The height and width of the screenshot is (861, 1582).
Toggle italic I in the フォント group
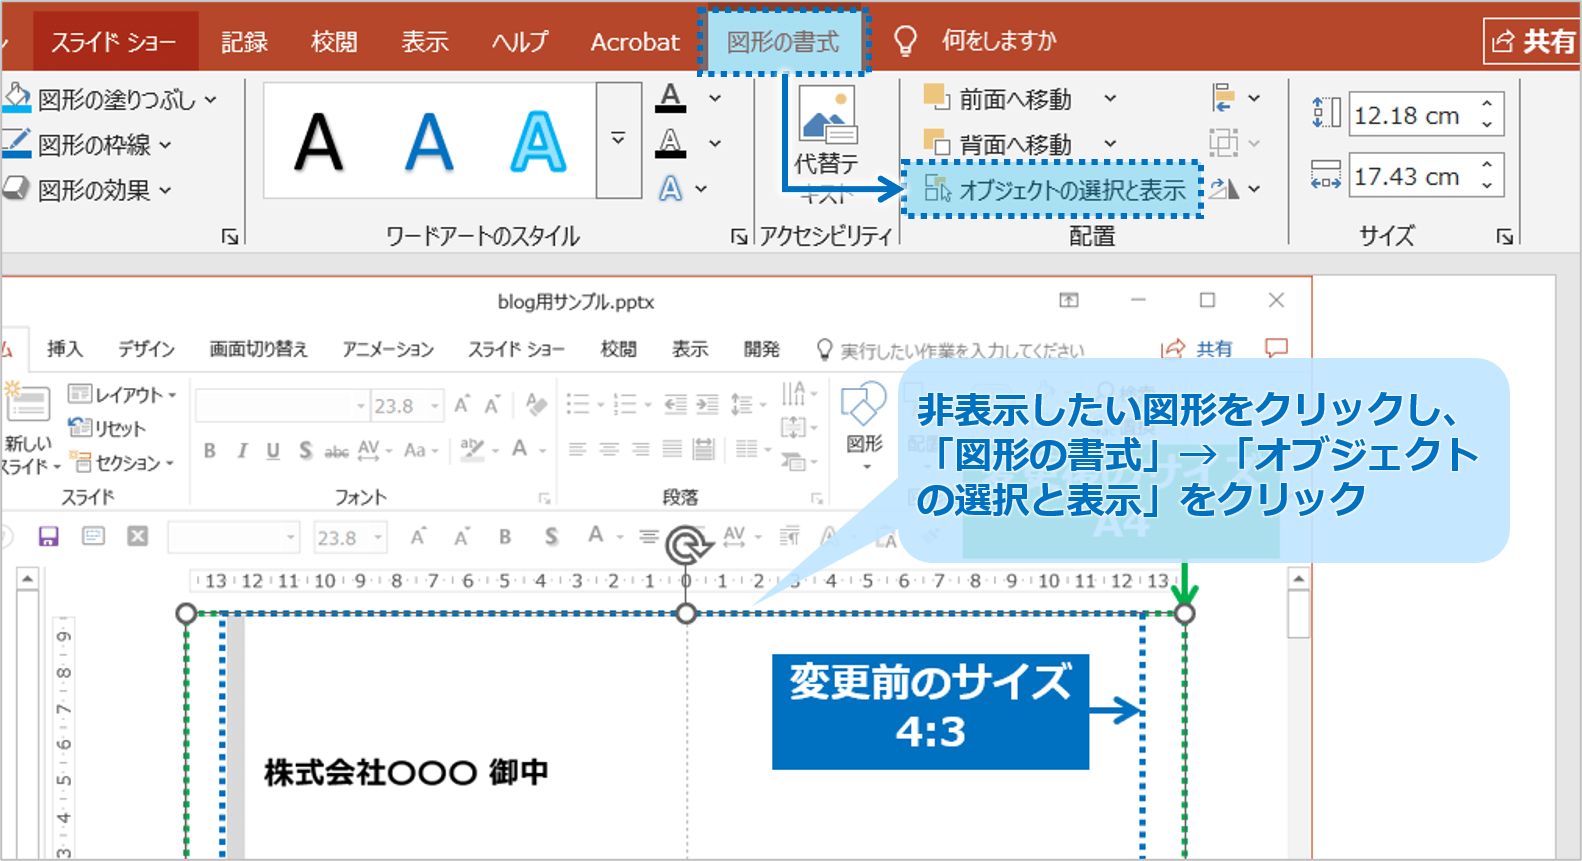[x=242, y=451]
